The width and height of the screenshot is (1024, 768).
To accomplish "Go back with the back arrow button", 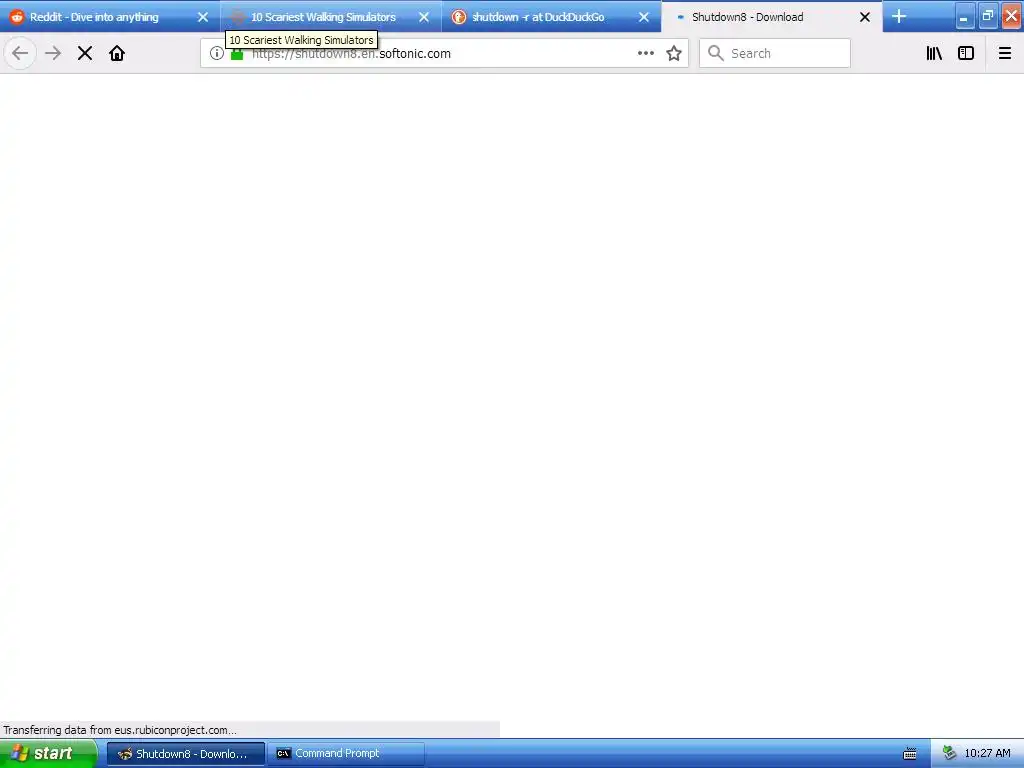I will (20, 53).
